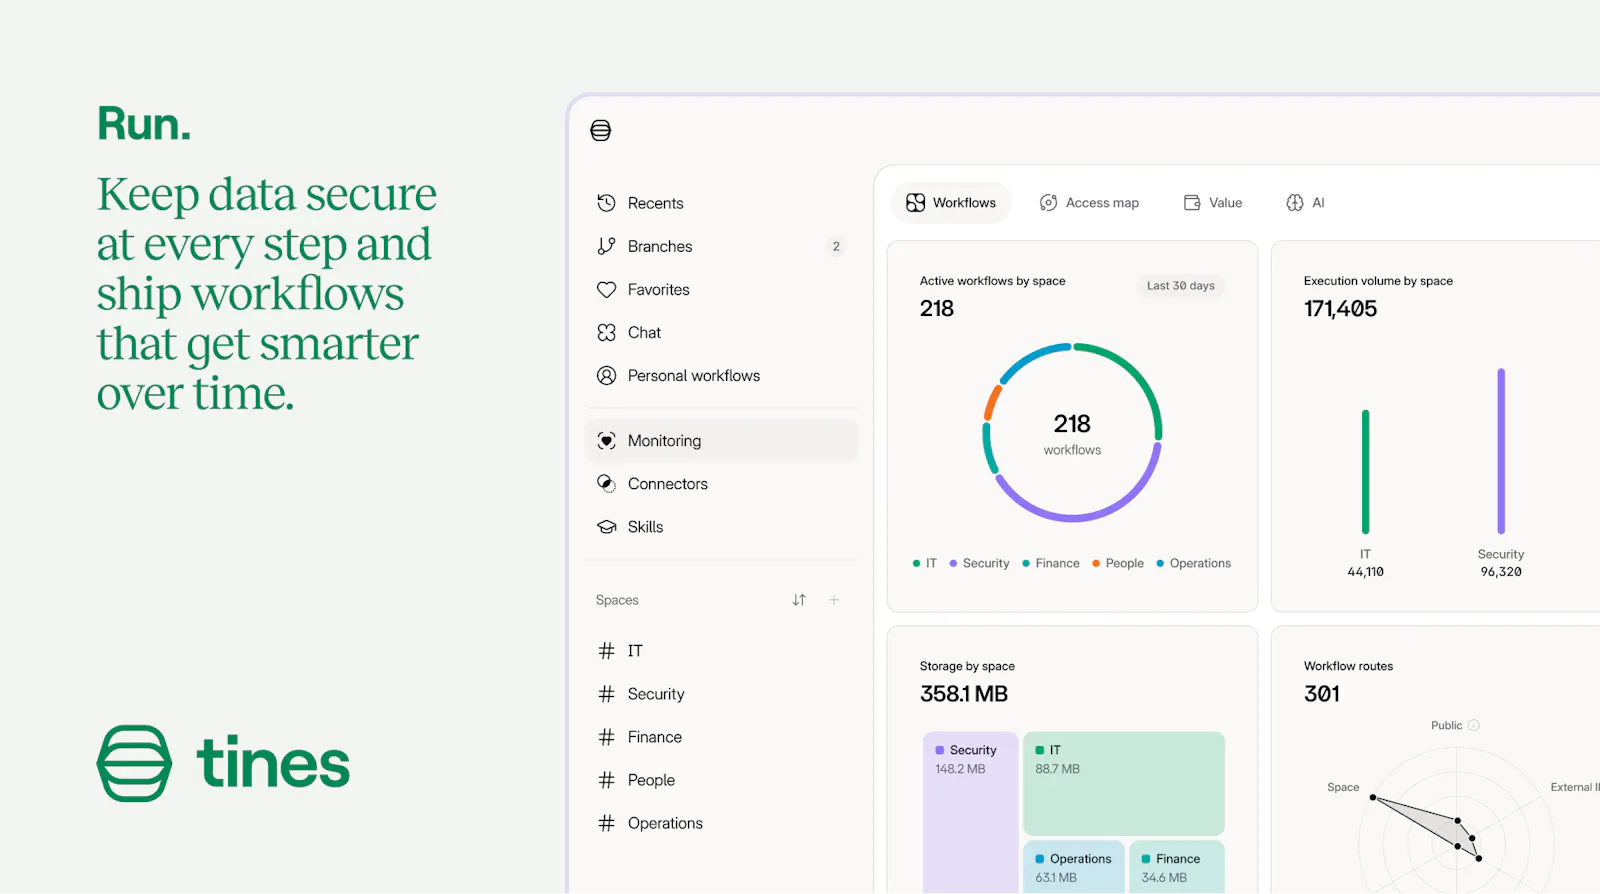Open the IT space

[x=721, y=651]
